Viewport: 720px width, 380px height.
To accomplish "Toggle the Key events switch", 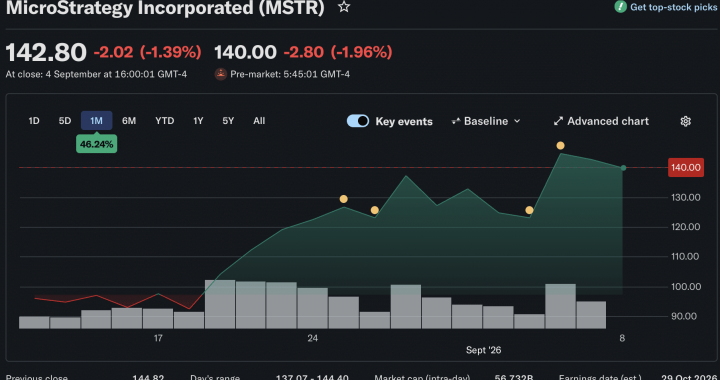I will [x=358, y=121].
